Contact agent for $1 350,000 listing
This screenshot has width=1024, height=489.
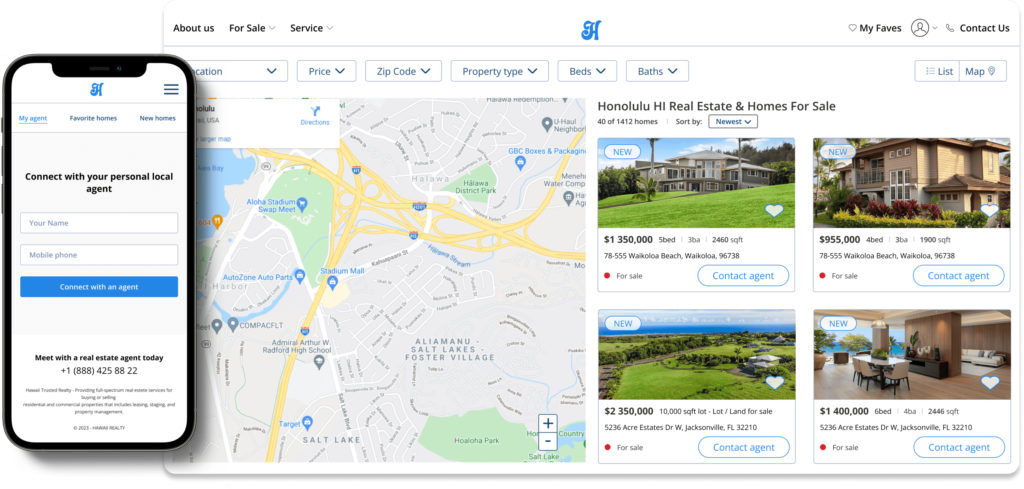(743, 276)
